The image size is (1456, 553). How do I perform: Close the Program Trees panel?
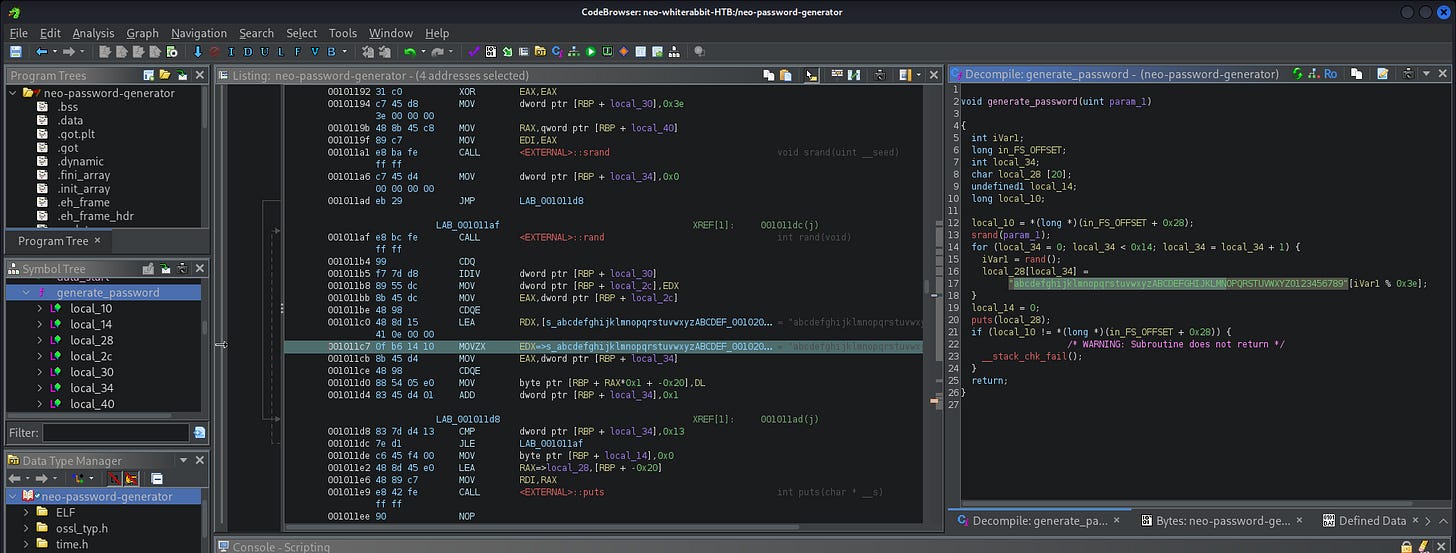coord(199,75)
